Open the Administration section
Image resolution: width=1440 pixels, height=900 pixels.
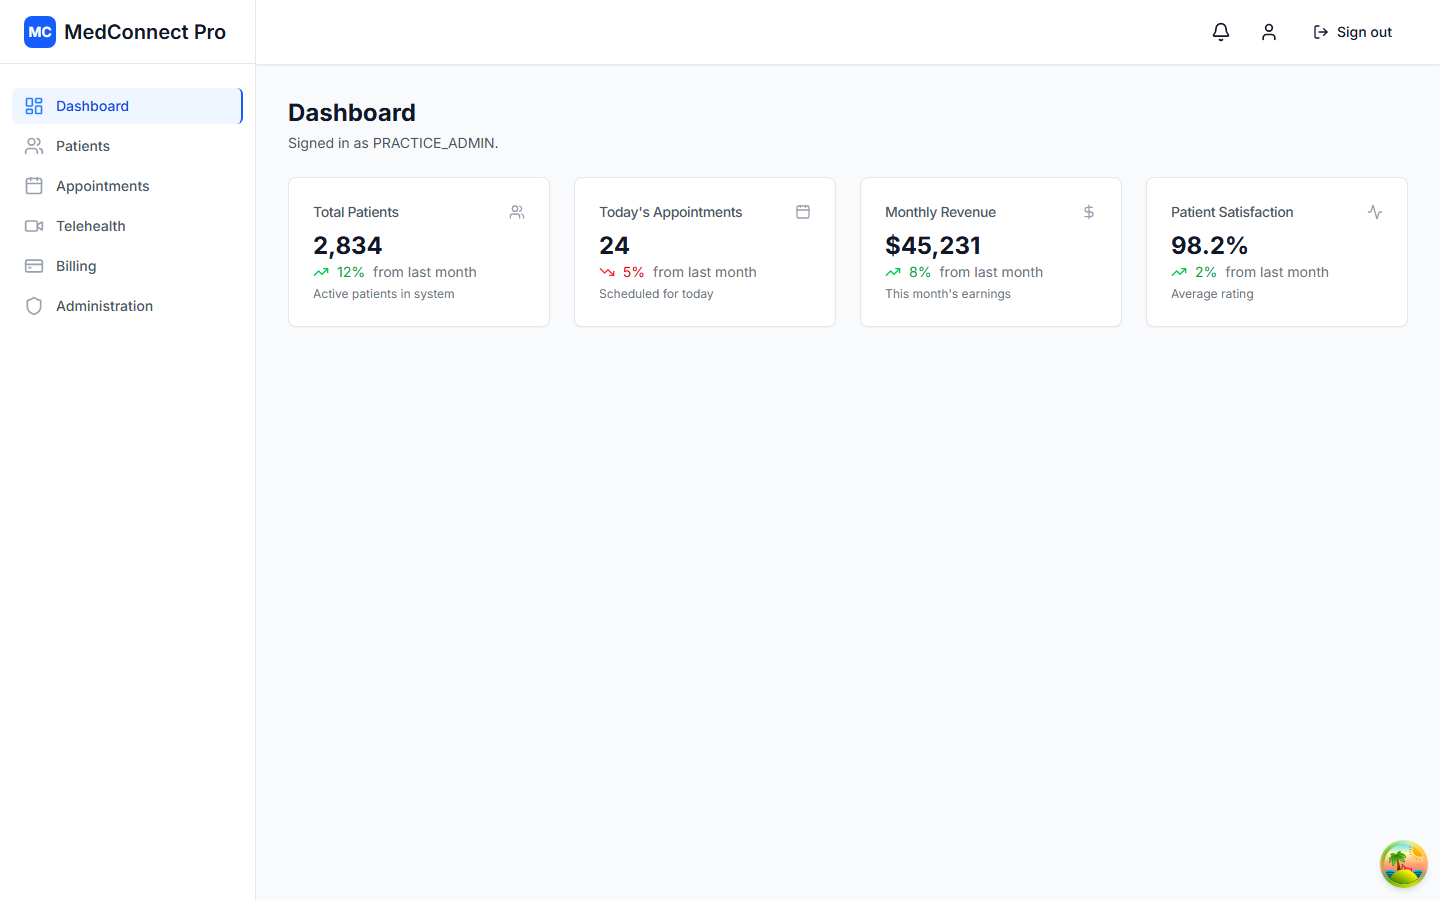[x=127, y=306]
